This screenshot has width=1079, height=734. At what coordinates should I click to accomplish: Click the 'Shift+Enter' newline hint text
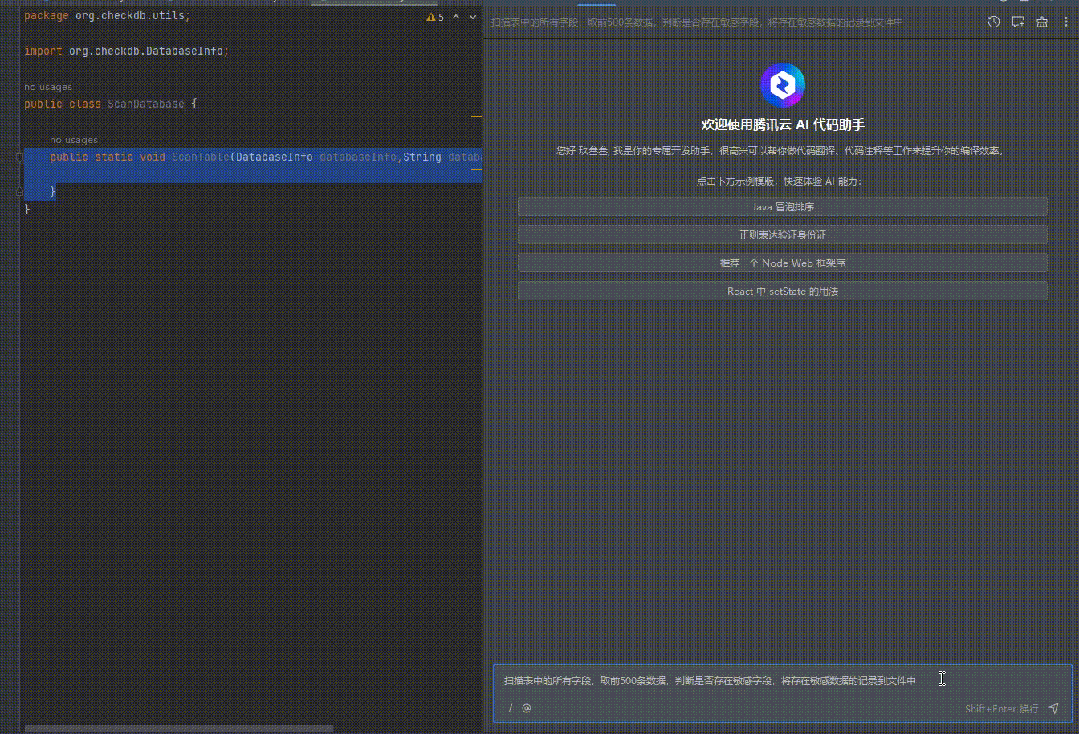(1001, 708)
